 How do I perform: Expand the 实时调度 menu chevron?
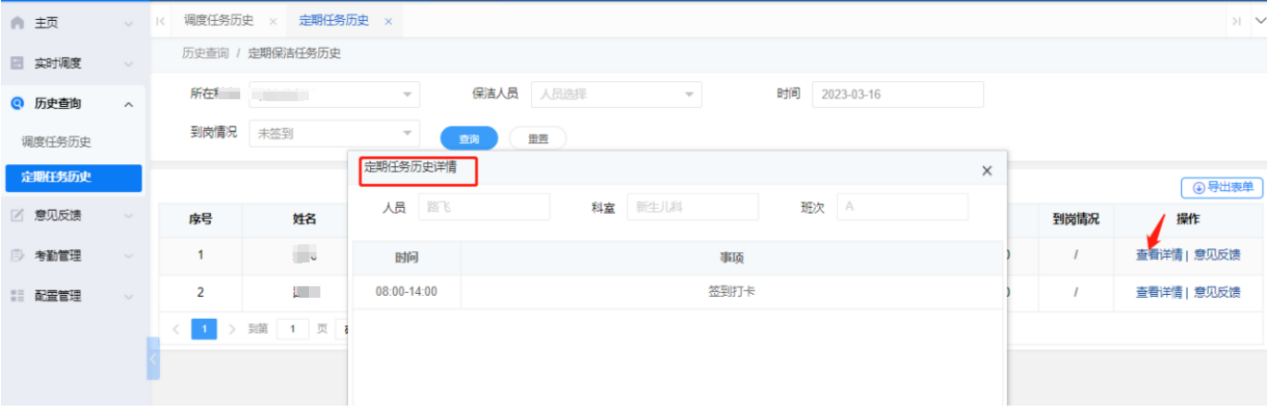click(x=128, y=64)
